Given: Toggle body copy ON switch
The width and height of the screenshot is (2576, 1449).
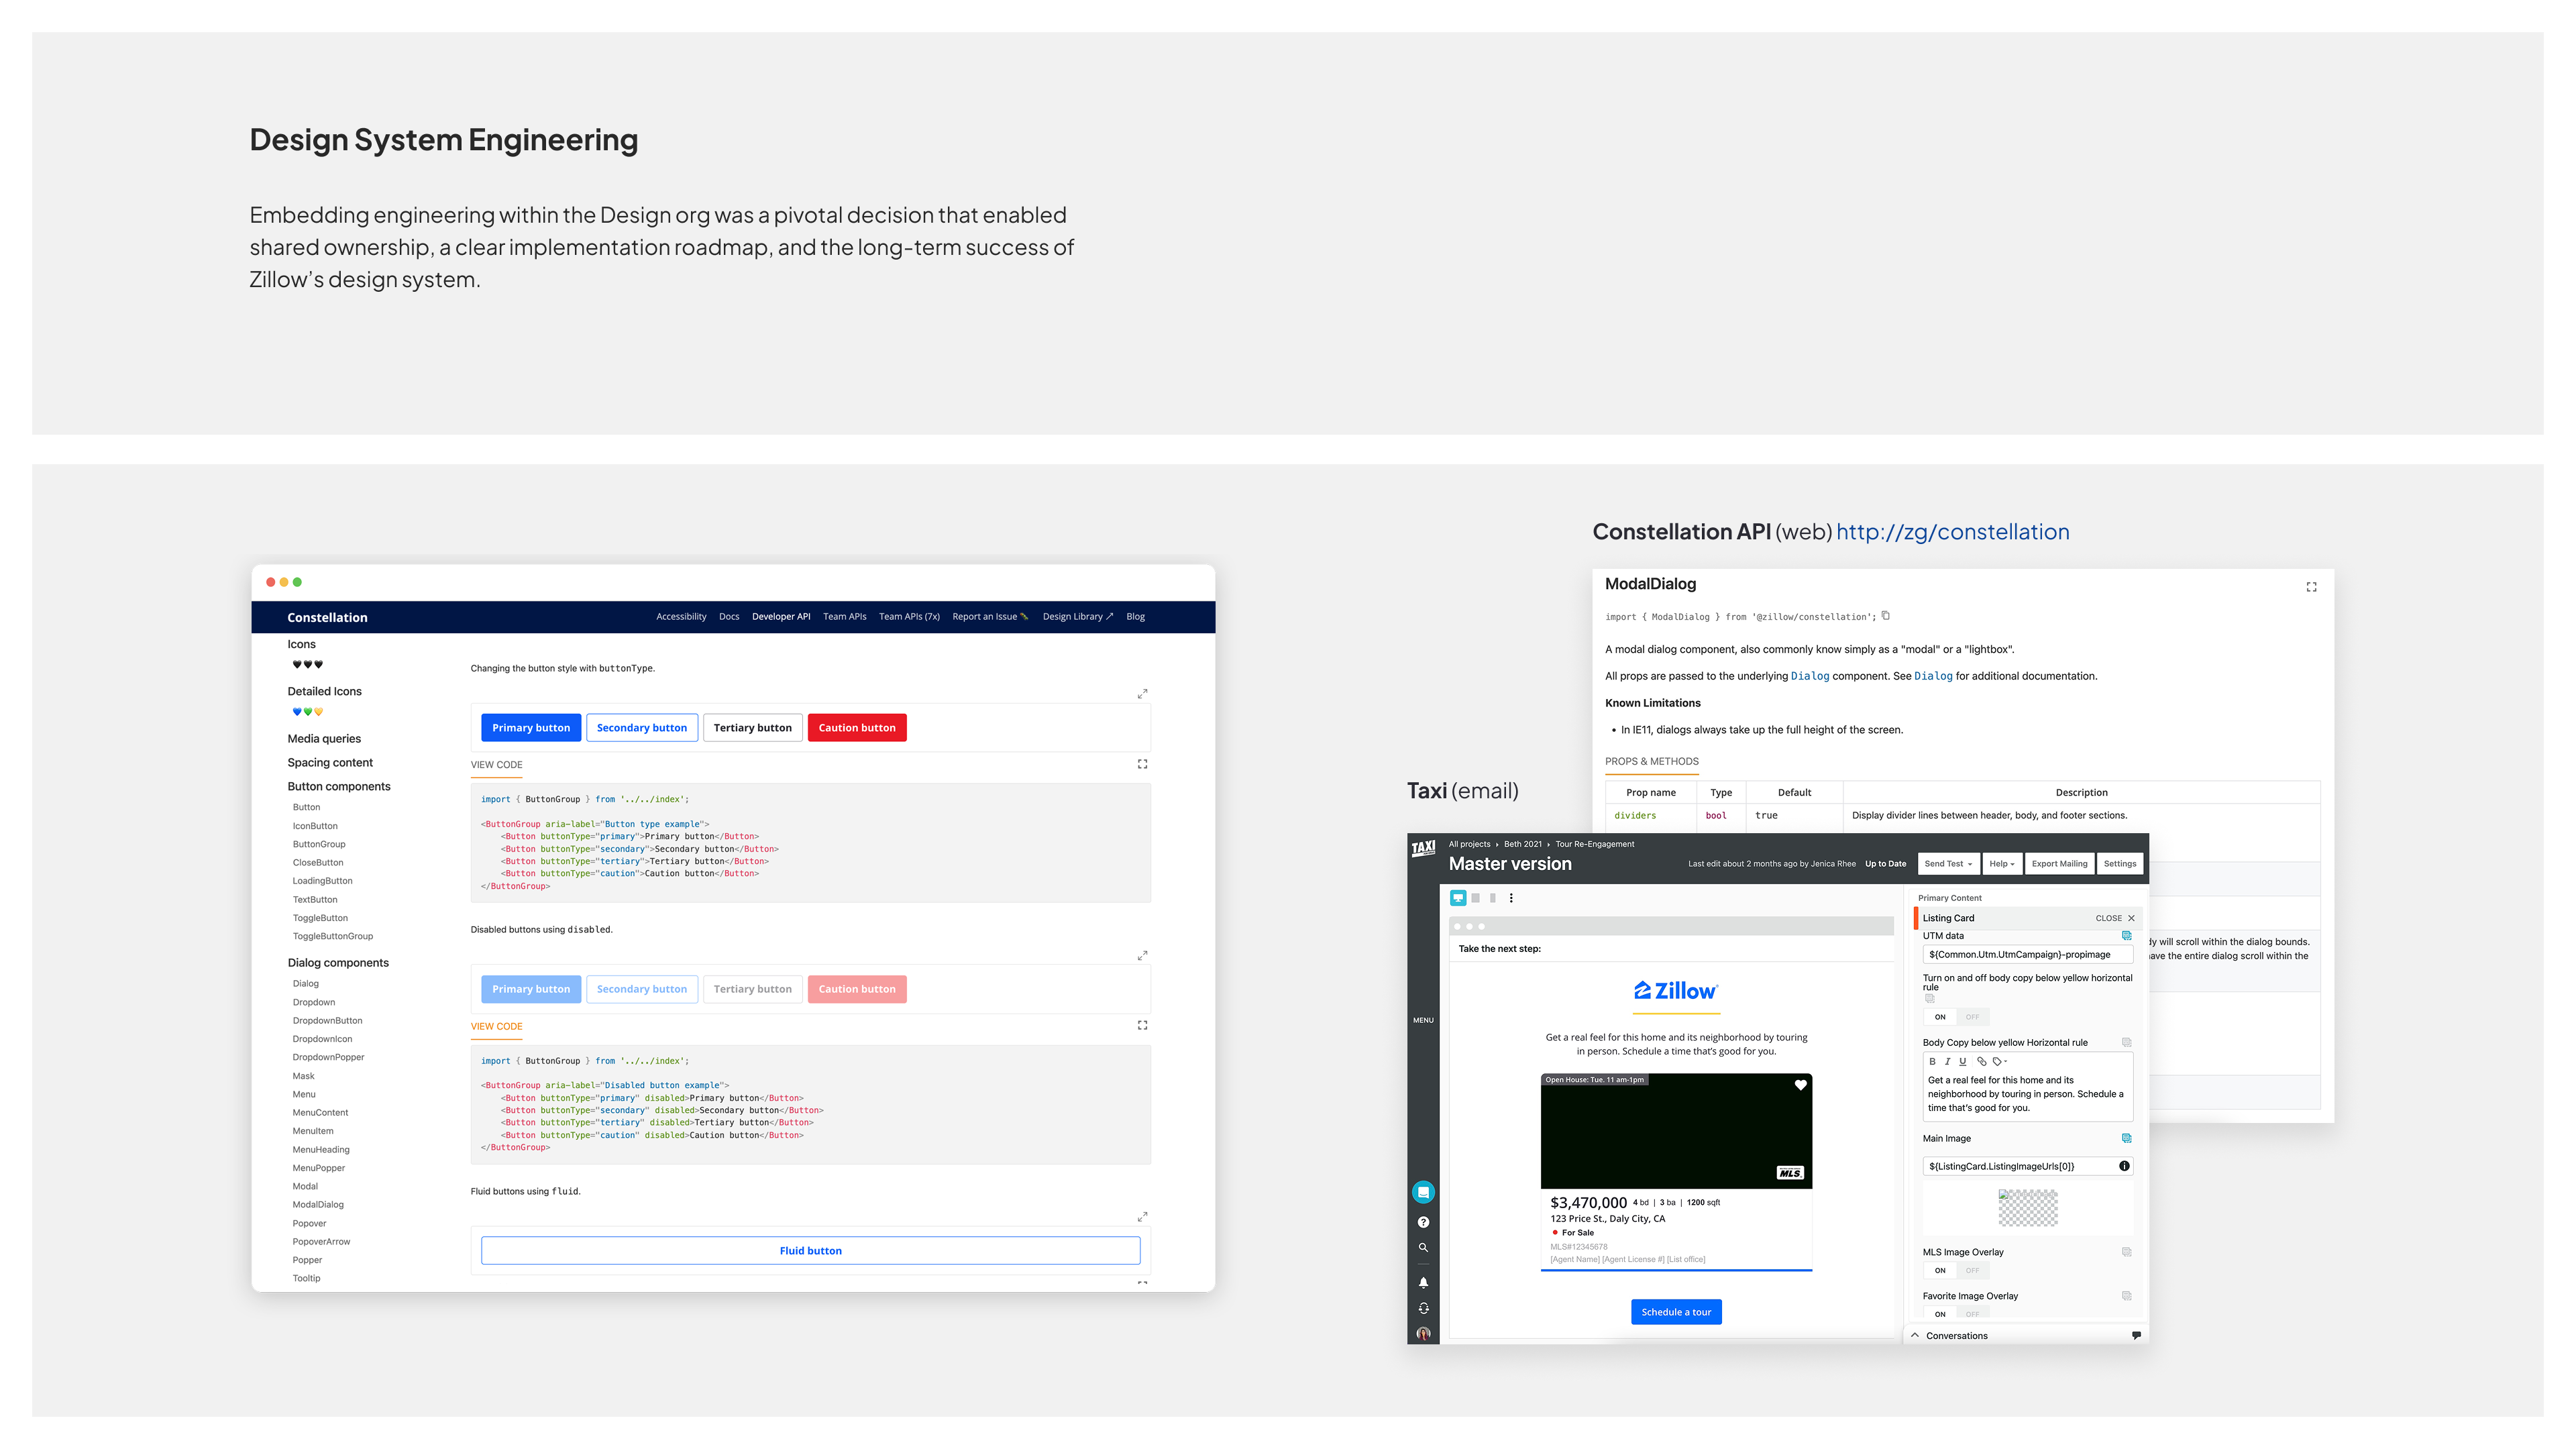Looking at the screenshot, I should click(1939, 1017).
